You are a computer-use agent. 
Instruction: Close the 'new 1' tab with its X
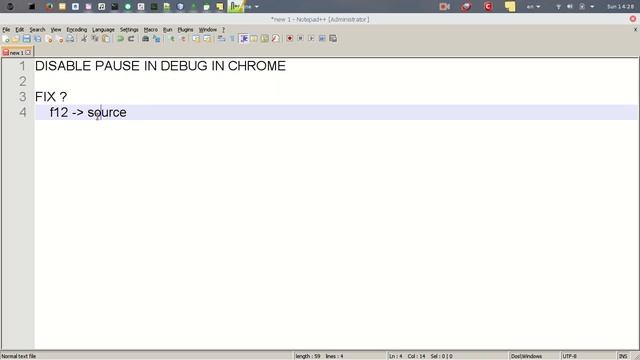tap(28, 52)
